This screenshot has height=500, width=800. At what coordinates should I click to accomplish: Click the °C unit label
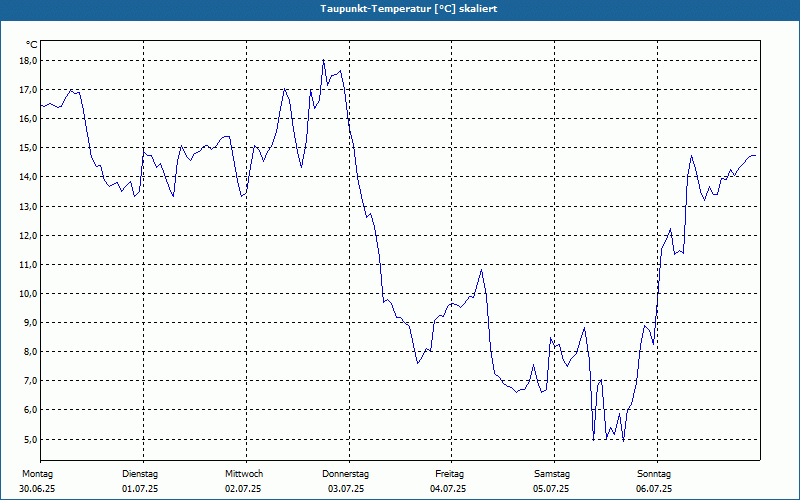pos(32,45)
